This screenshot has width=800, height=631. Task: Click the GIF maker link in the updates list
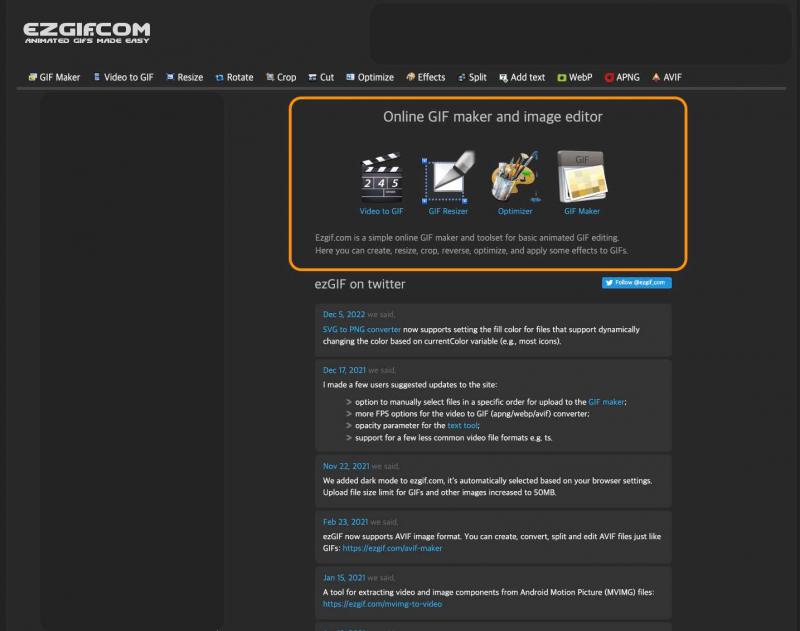pyautogui.click(x=606, y=402)
